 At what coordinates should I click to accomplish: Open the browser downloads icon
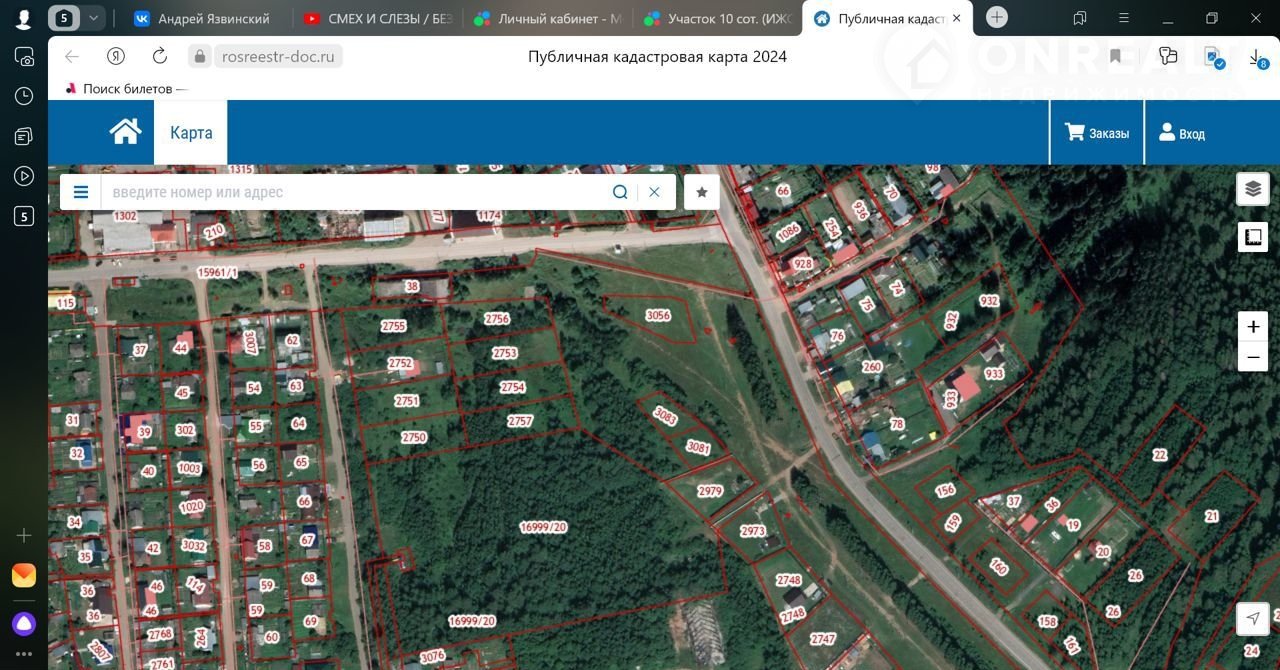pyautogui.click(x=1257, y=57)
